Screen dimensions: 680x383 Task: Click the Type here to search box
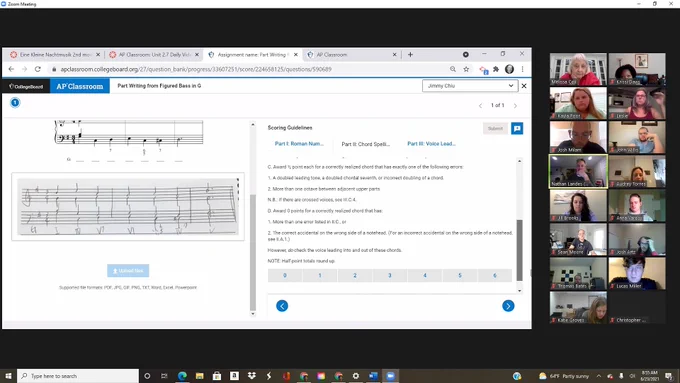78,376
